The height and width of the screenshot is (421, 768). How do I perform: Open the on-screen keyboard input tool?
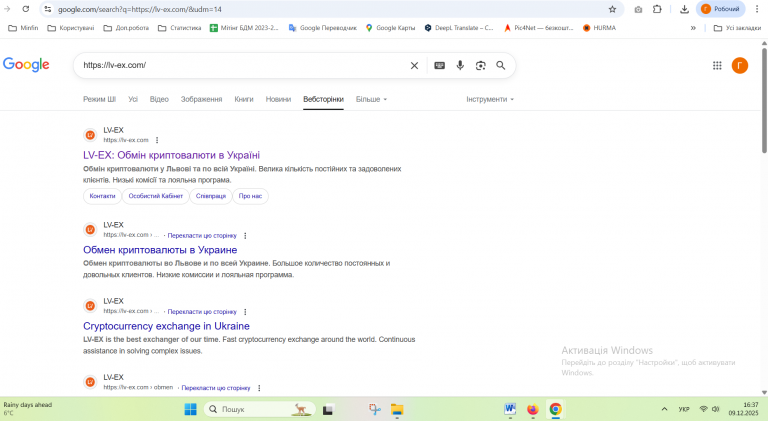(x=439, y=65)
